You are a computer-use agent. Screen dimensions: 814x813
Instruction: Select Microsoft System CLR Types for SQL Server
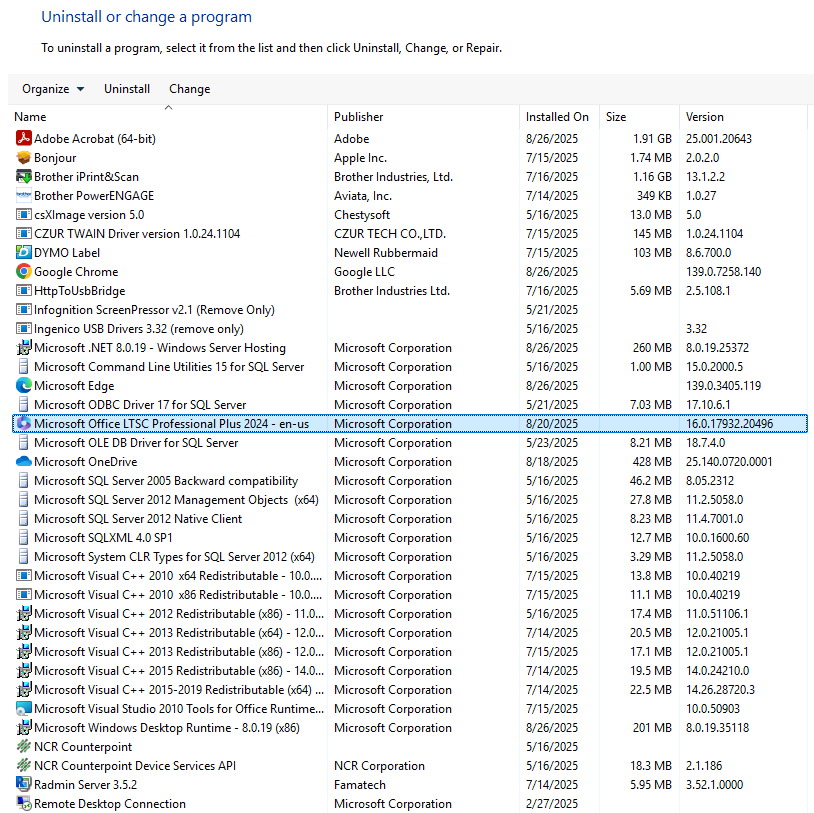[x=410, y=557]
